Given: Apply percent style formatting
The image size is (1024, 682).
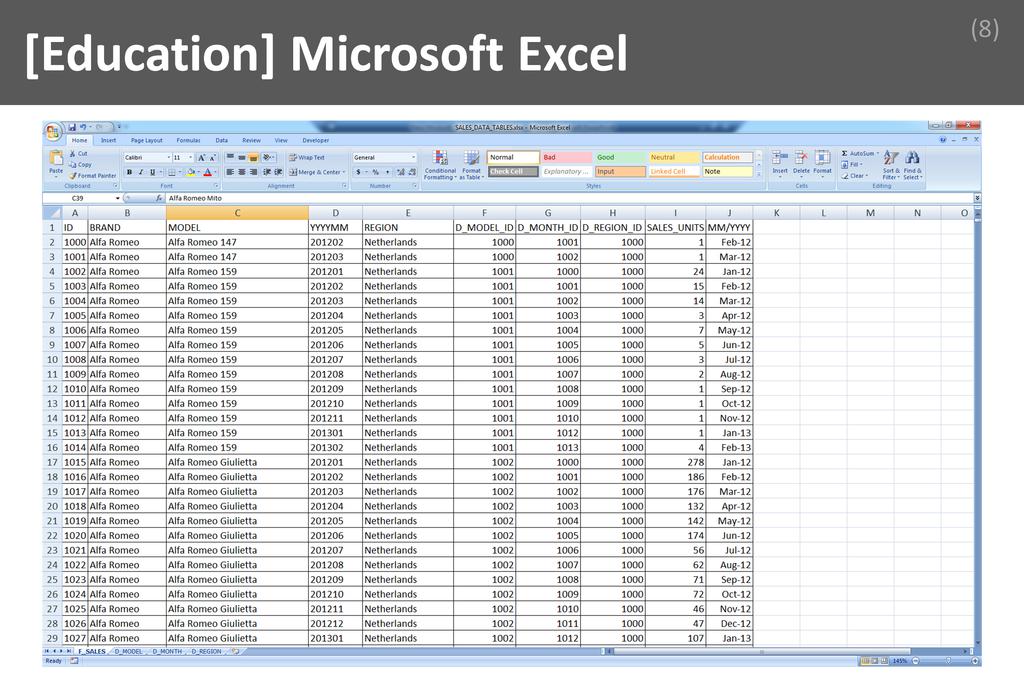Looking at the screenshot, I should (376, 172).
